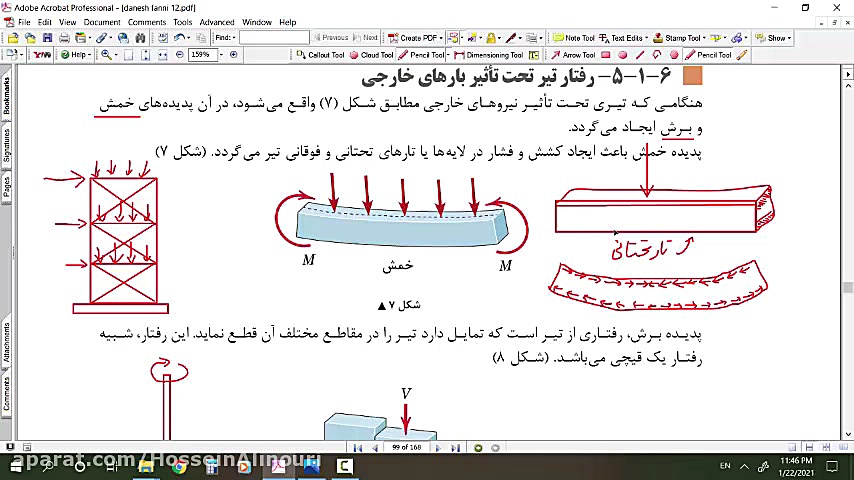
Task: Select the Polygon line tool icon
Action: pos(657,55)
